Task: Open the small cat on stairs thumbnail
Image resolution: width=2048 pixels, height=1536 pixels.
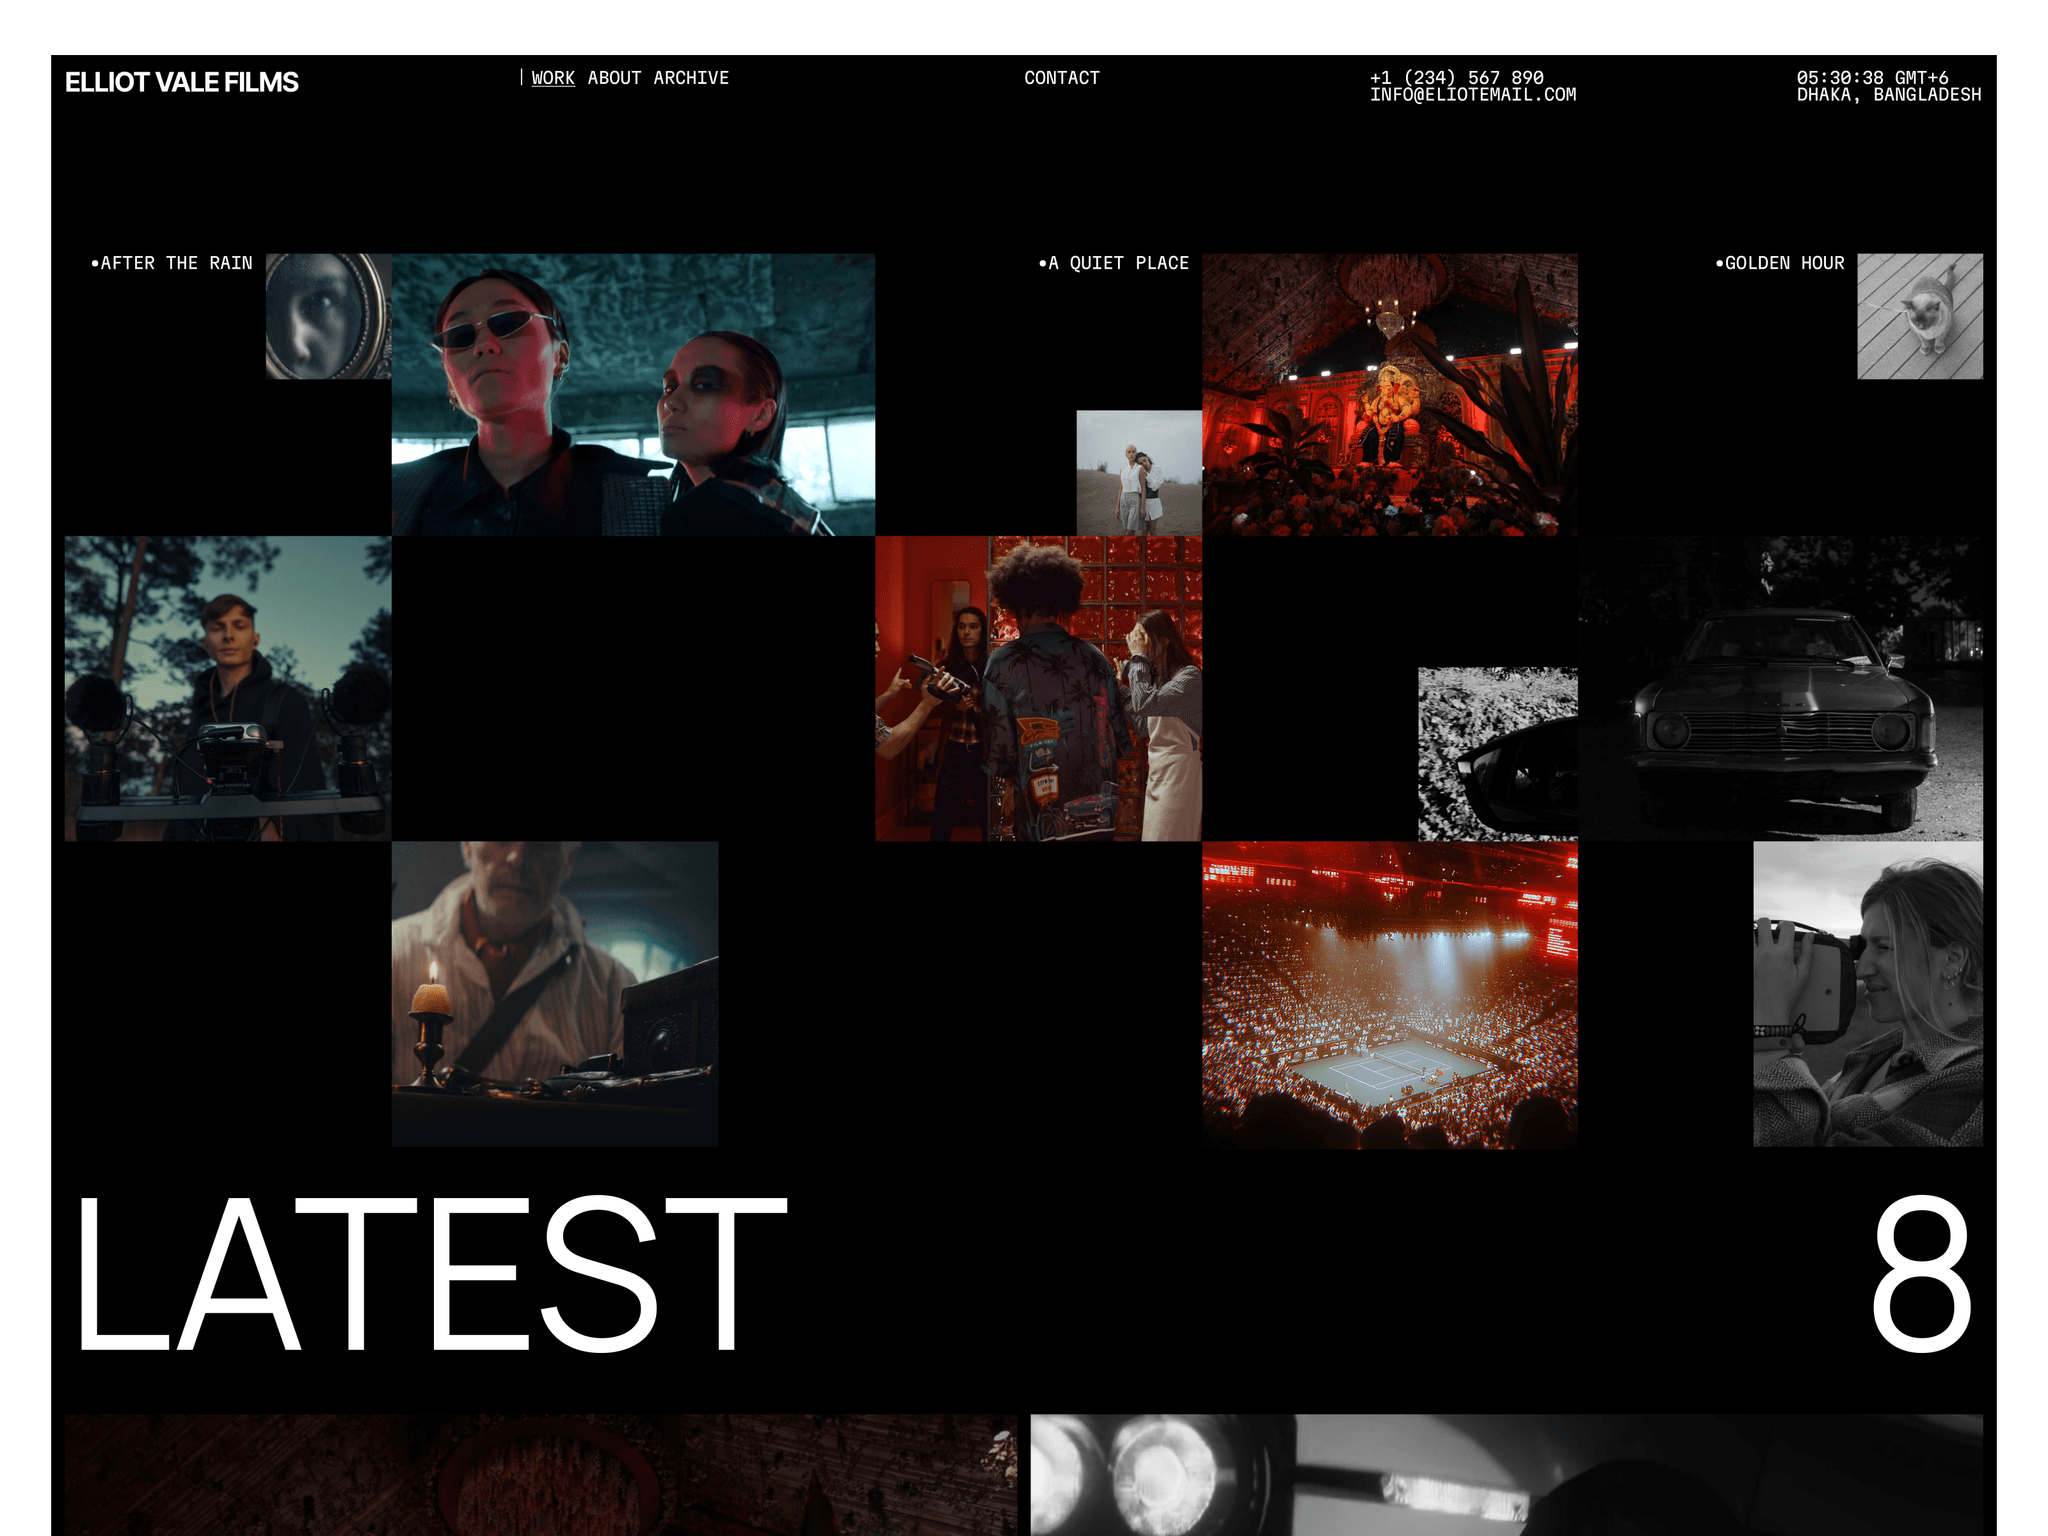Action: pos(1920,316)
